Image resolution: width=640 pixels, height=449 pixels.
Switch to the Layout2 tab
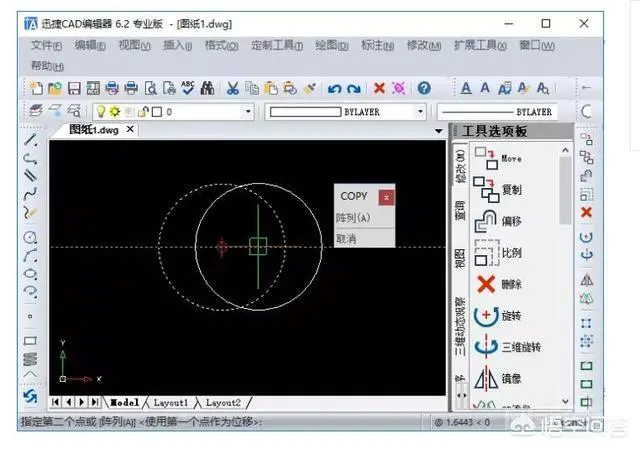(x=223, y=402)
